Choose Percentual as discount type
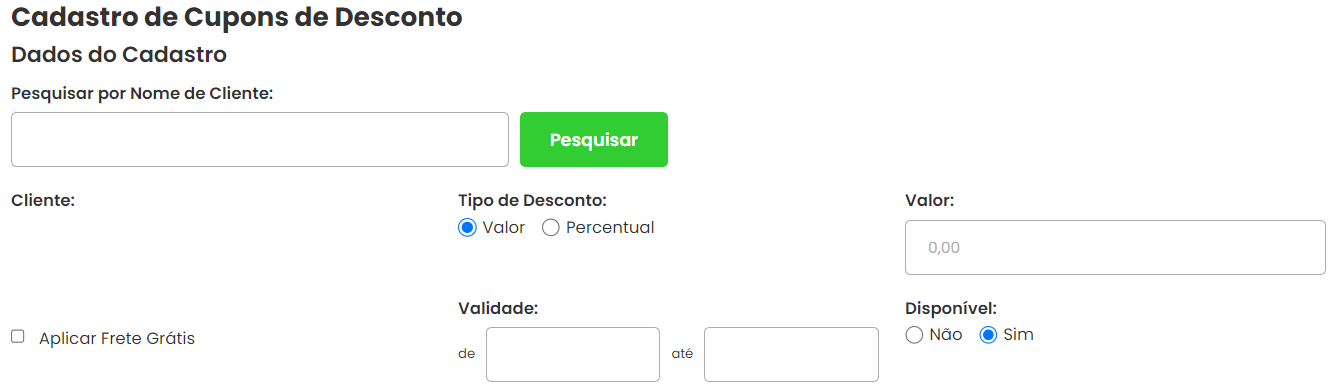Screen dimensions: 1331x389 [550, 228]
